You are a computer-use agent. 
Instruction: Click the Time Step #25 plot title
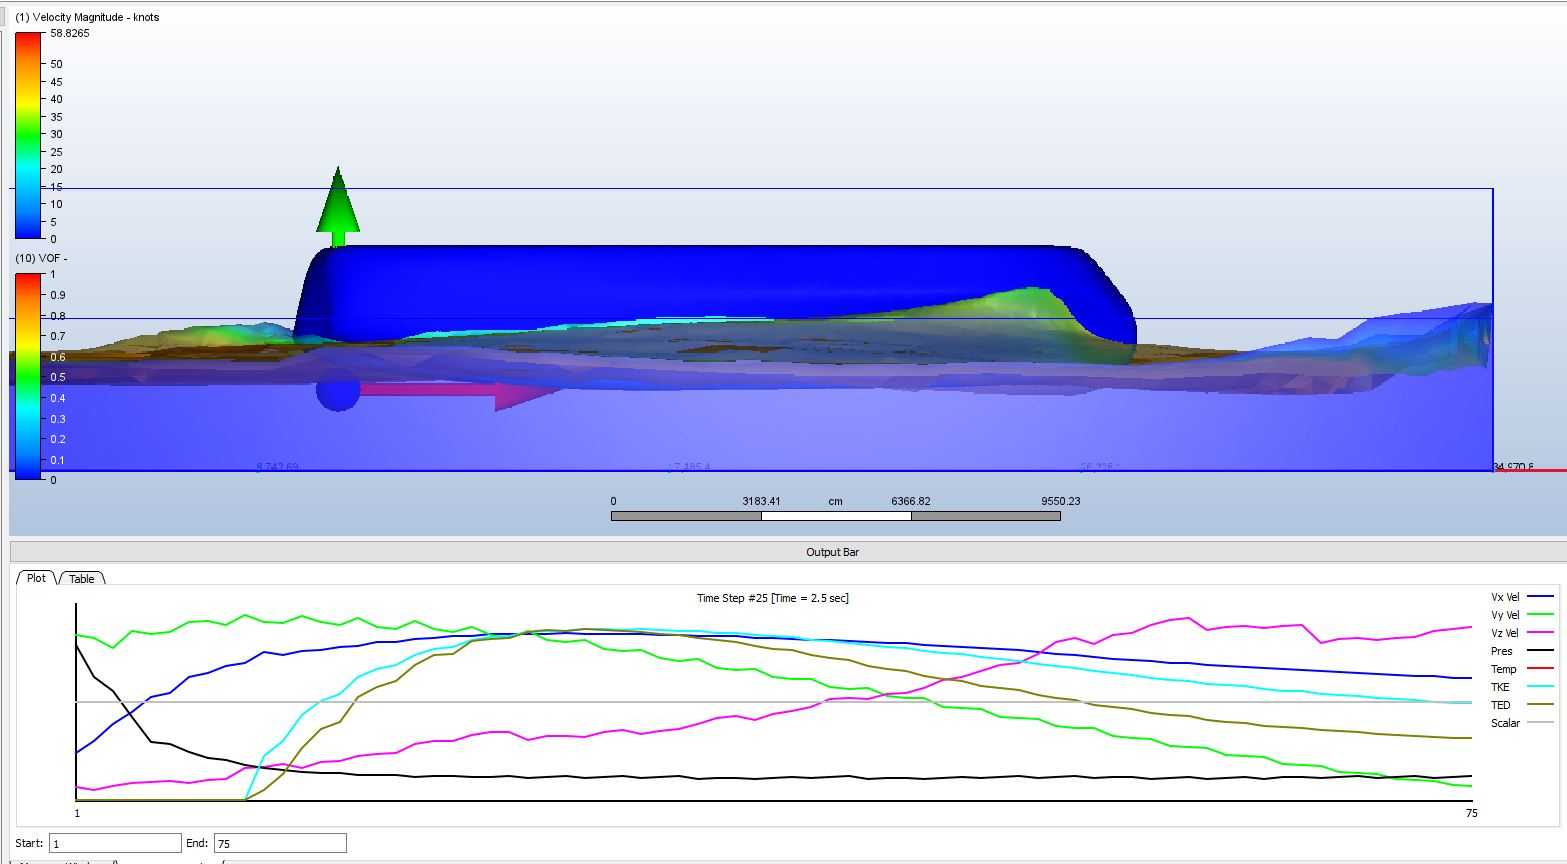point(773,598)
